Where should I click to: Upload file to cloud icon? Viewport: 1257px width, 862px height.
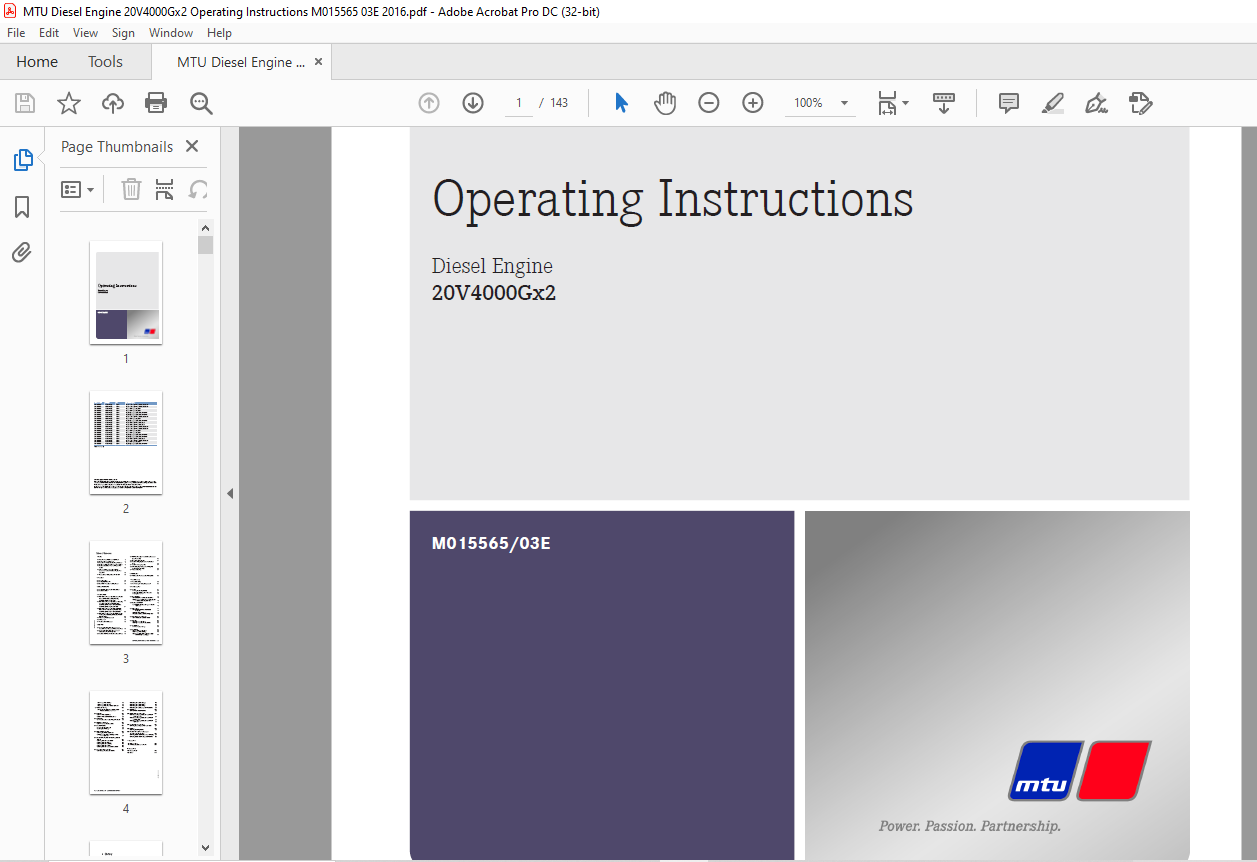pos(113,103)
